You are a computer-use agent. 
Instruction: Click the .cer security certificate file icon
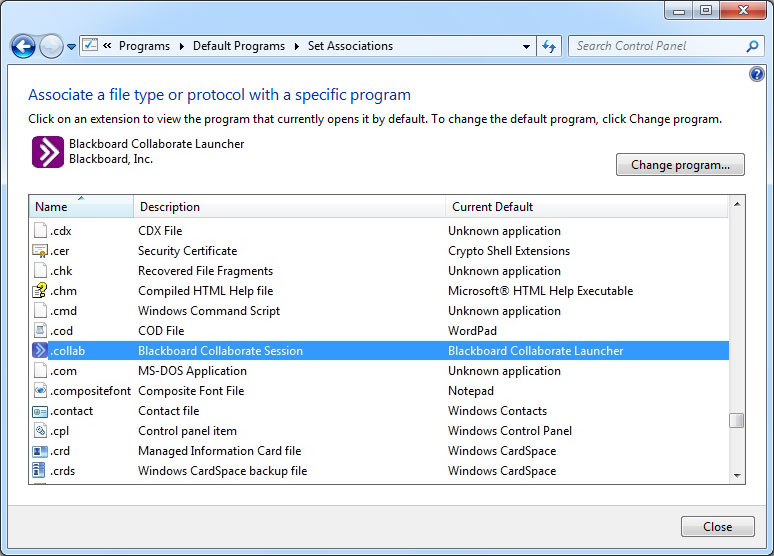coord(40,251)
